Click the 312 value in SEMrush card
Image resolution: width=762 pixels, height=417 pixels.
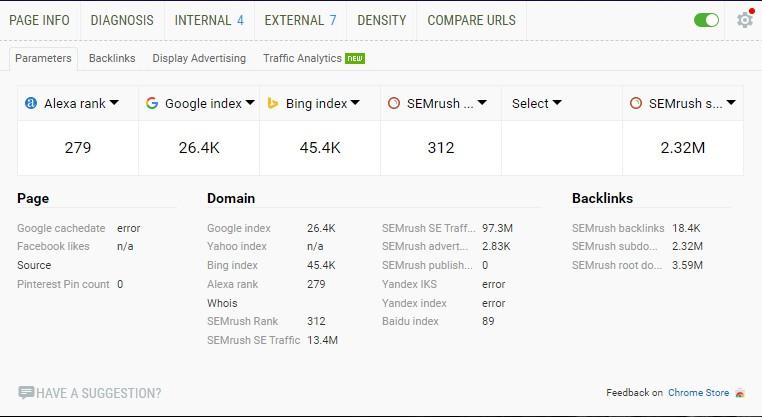(441, 147)
